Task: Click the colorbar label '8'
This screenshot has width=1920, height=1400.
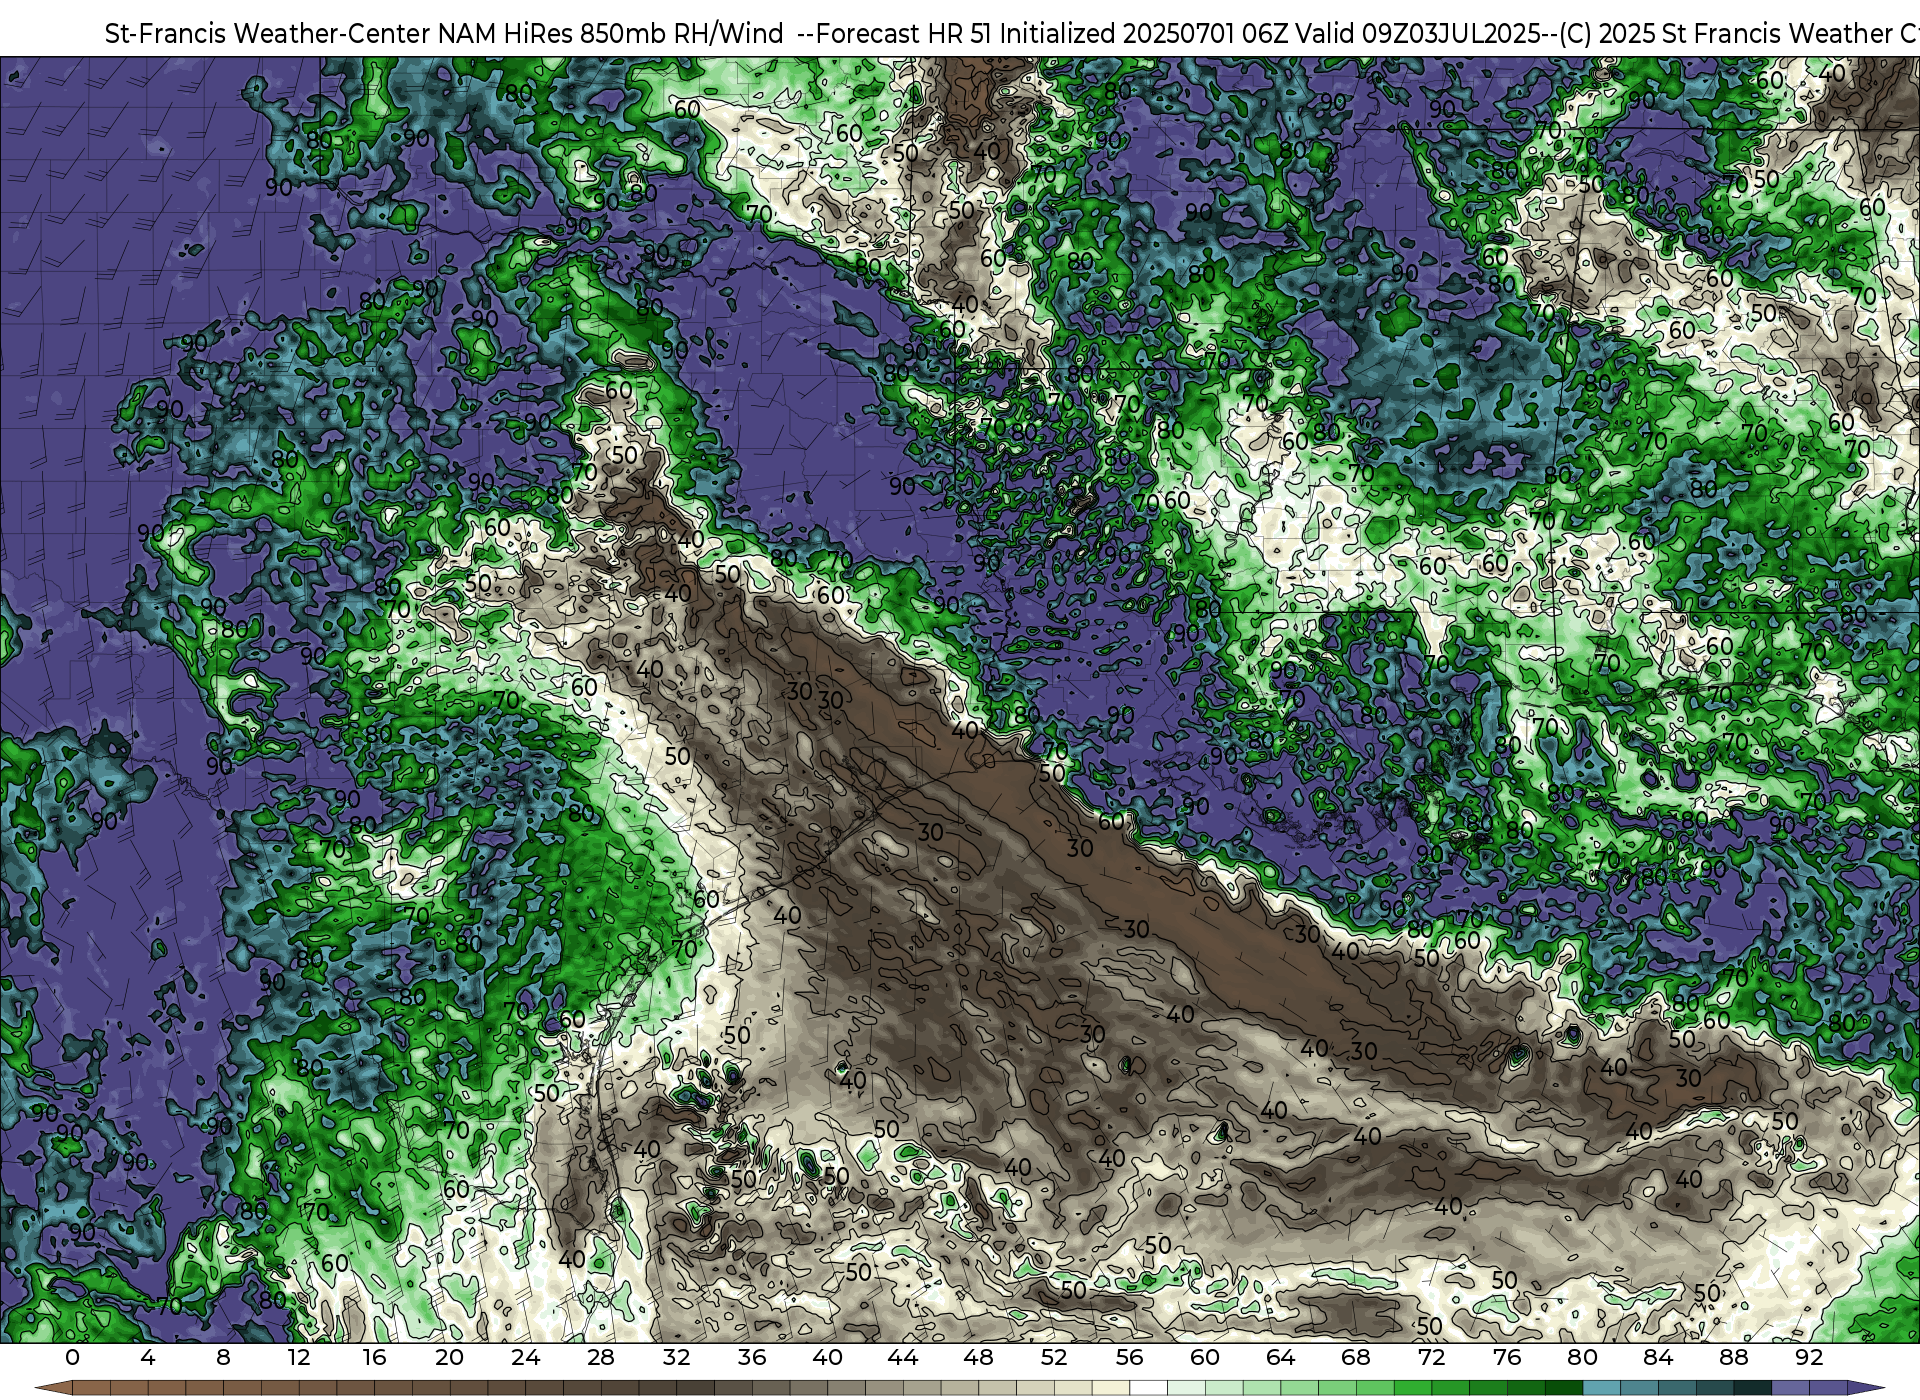Action: pyautogui.click(x=223, y=1357)
